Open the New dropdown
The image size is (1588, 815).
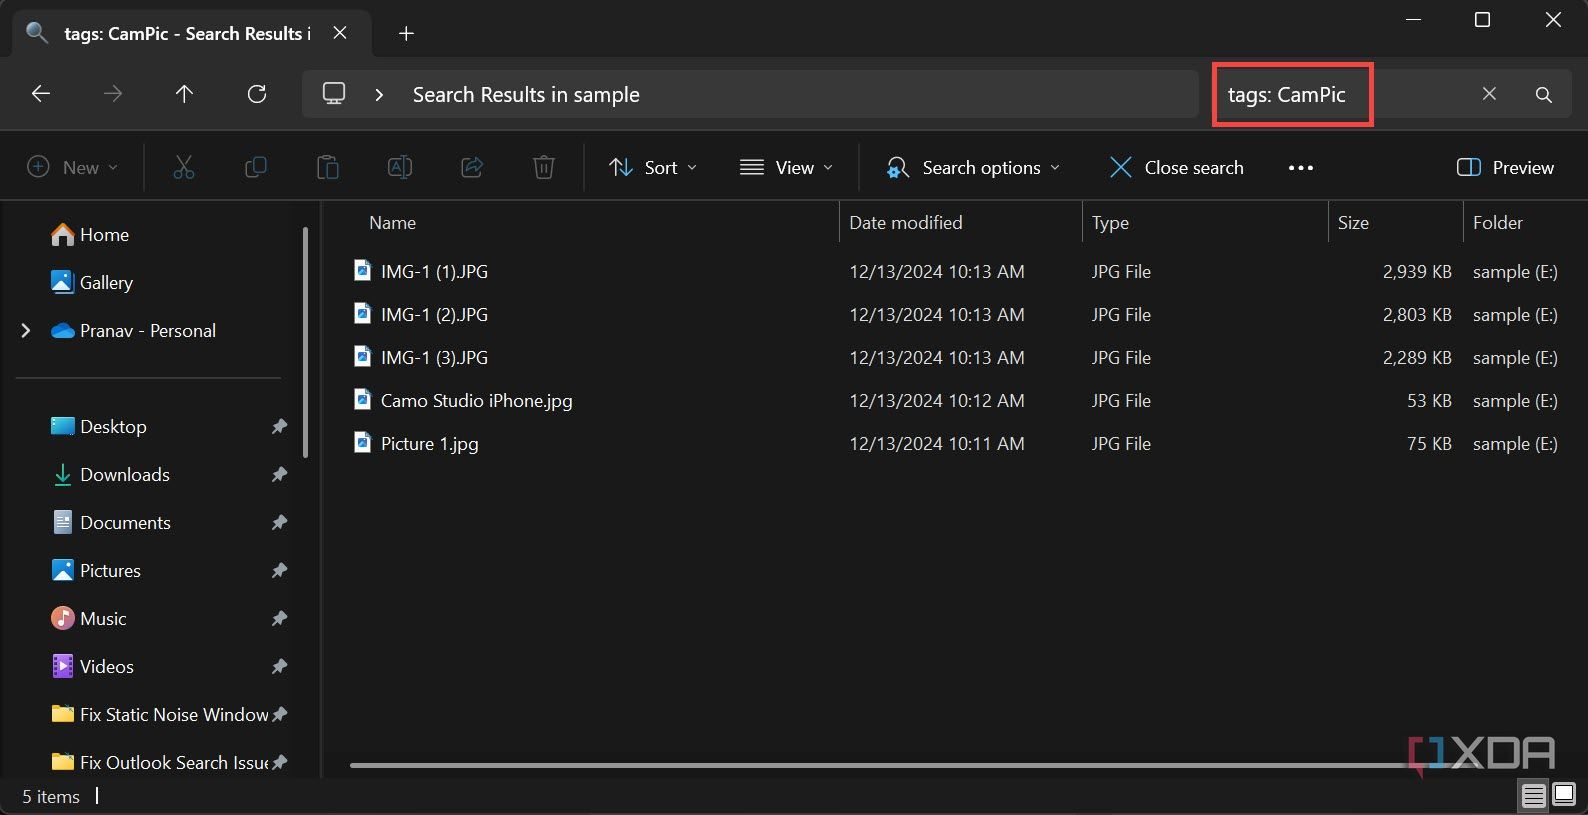point(72,168)
